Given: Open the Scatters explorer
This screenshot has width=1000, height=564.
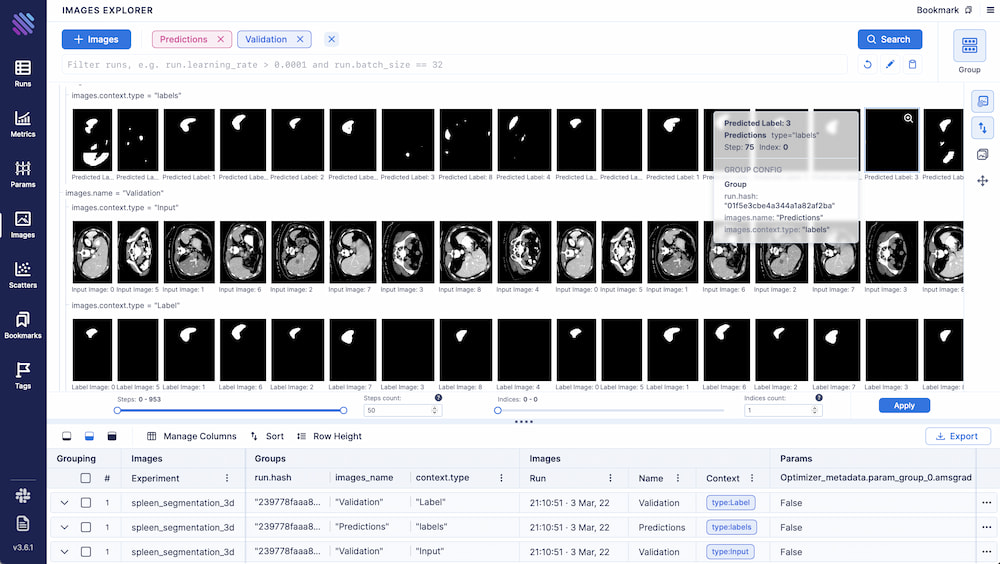Looking at the screenshot, I should [x=23, y=275].
